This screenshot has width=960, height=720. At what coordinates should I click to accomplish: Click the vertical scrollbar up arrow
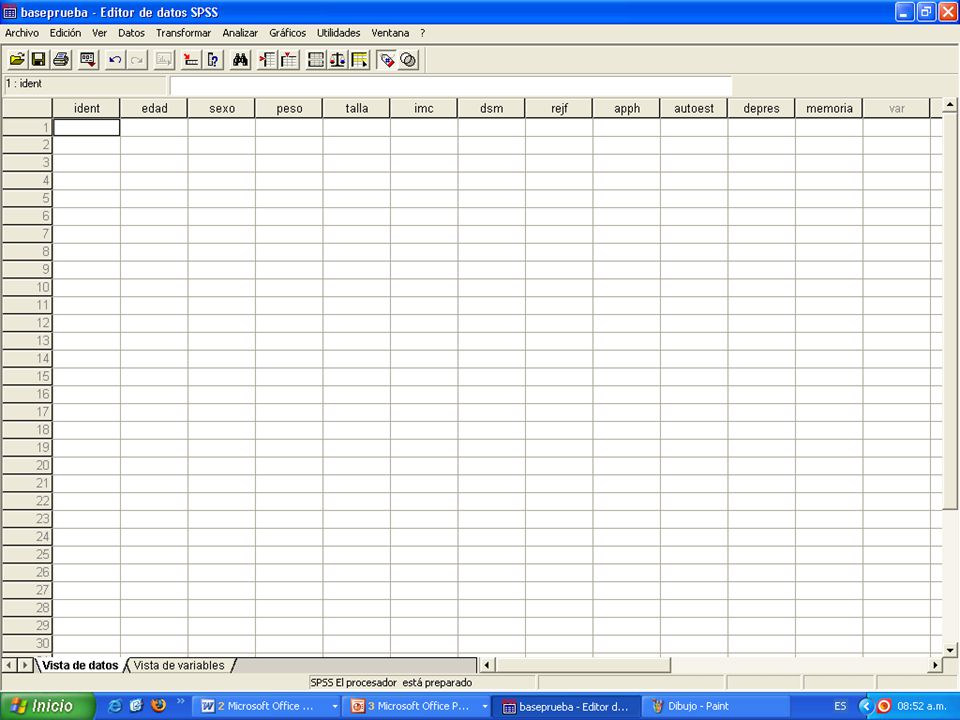(950, 105)
